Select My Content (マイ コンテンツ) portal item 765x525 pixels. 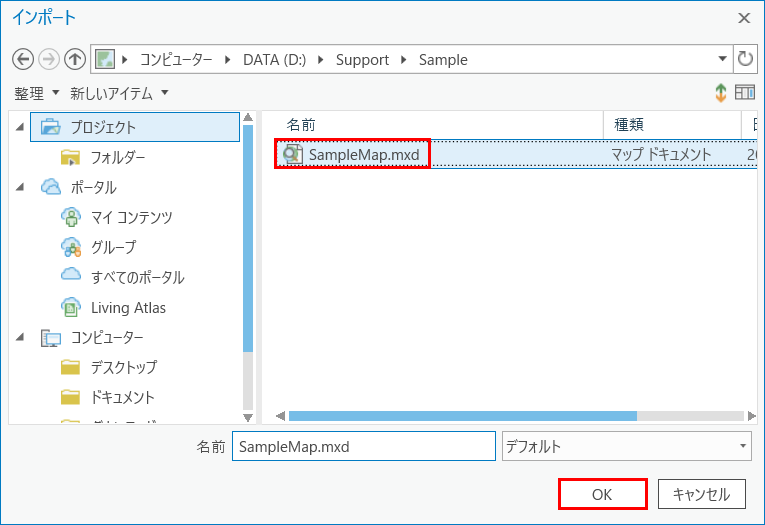pyautogui.click(x=131, y=217)
